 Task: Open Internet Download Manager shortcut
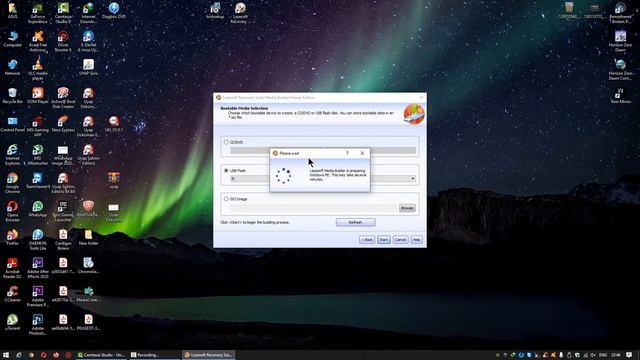pos(89,13)
